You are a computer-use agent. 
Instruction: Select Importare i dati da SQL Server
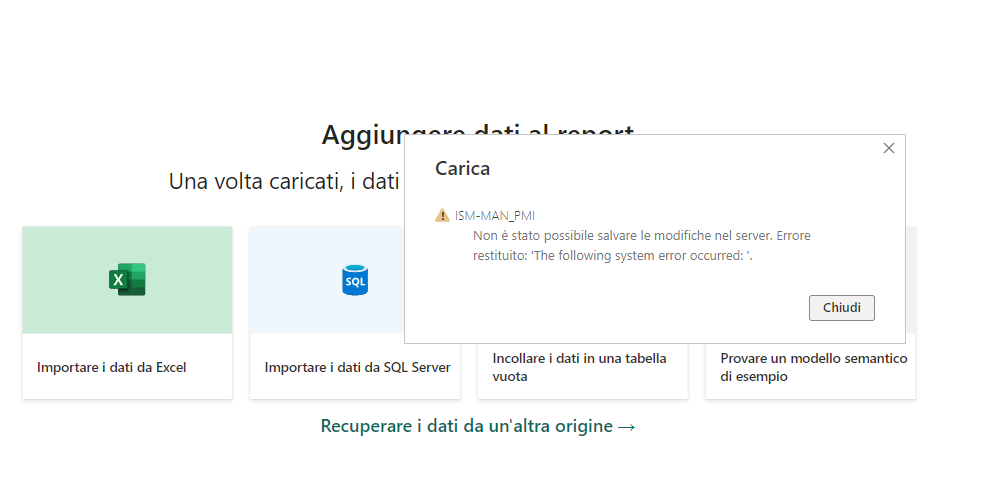(358, 368)
